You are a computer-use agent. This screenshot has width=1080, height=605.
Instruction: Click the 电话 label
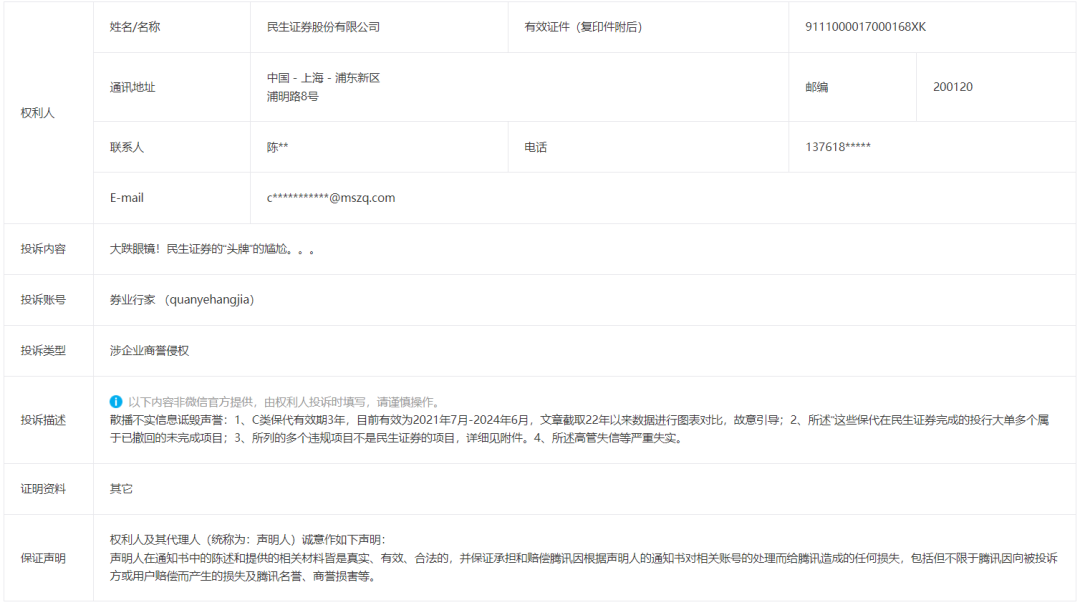click(535, 147)
